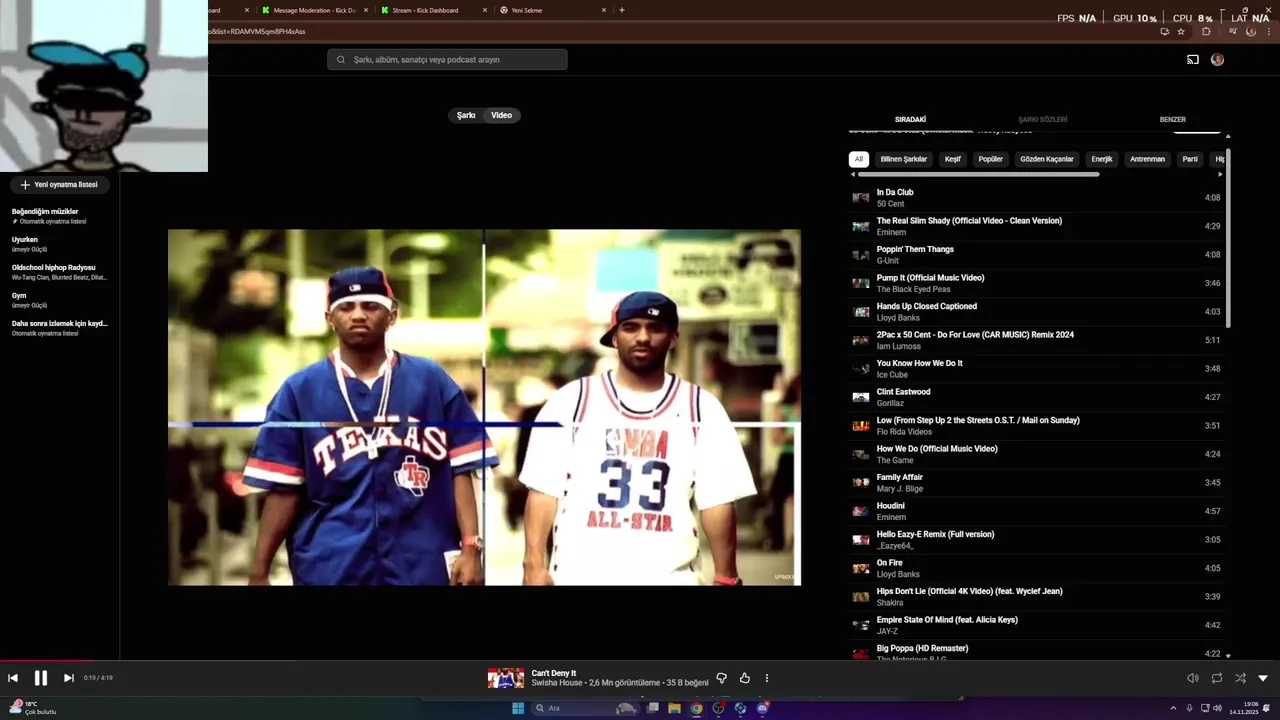Create a new playlist with Yeni oynatma listesi
Image resolution: width=1280 pixels, height=720 pixels.
point(59,184)
